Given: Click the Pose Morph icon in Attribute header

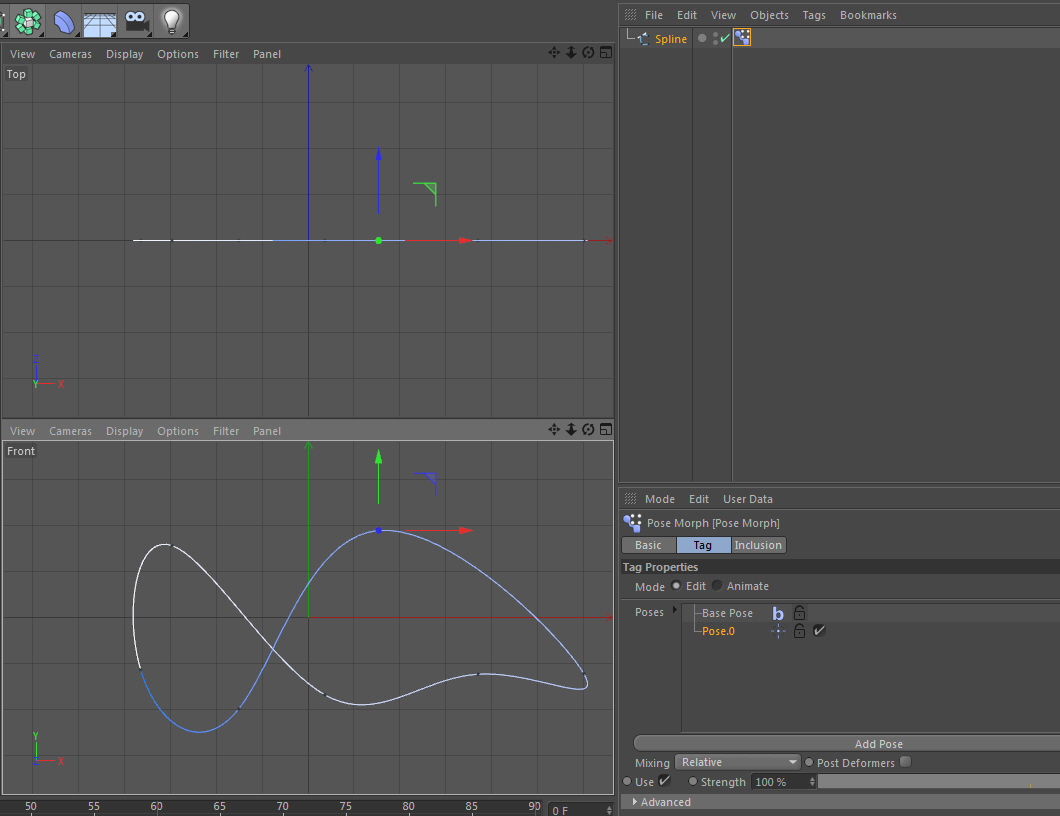Looking at the screenshot, I should coord(632,523).
